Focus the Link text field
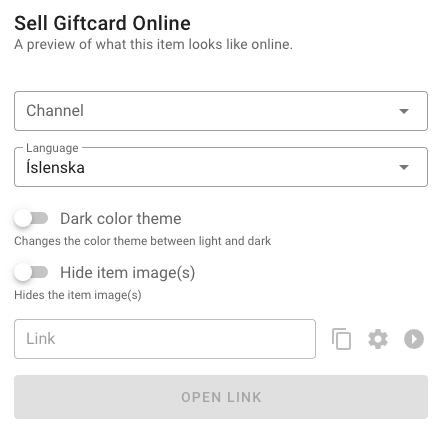This screenshot has width=444, height=435. point(165,339)
